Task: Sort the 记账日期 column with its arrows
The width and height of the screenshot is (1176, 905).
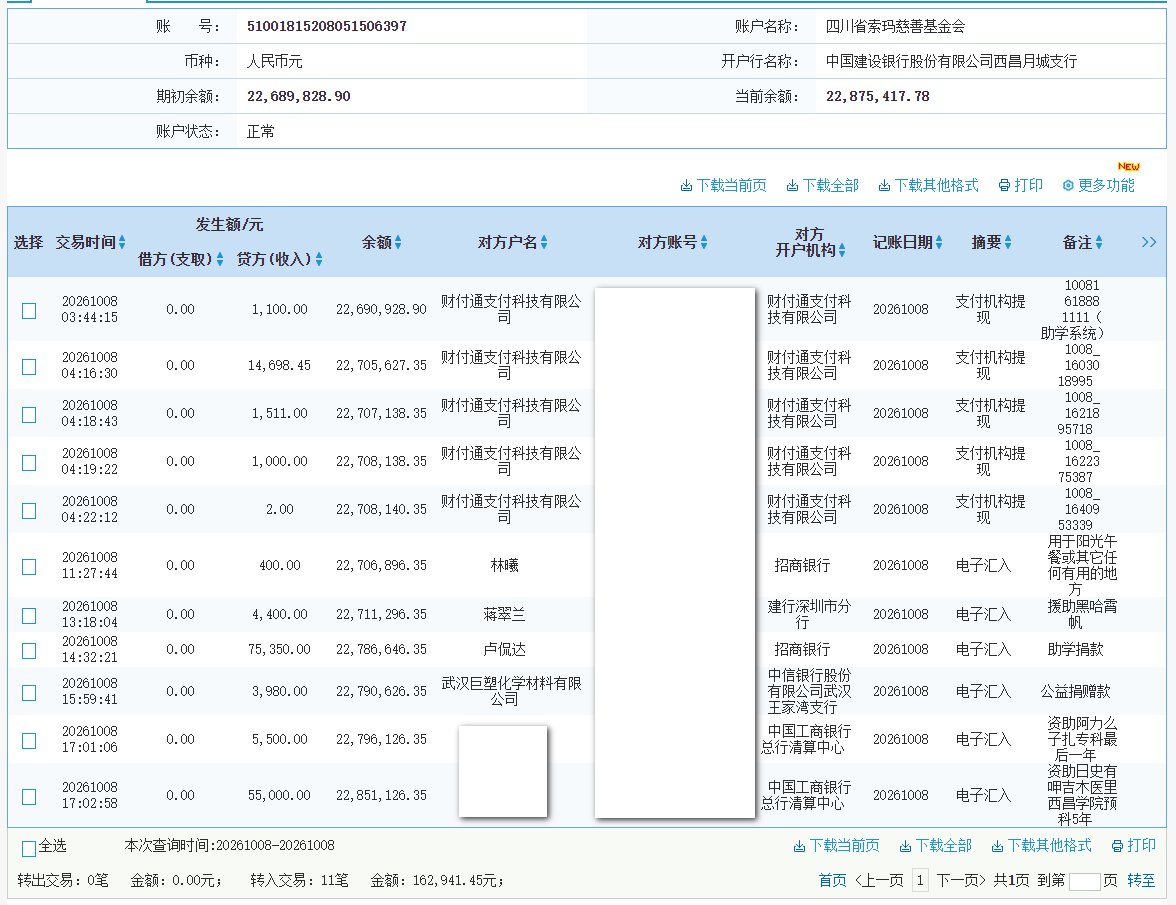Action: pyautogui.click(x=939, y=242)
